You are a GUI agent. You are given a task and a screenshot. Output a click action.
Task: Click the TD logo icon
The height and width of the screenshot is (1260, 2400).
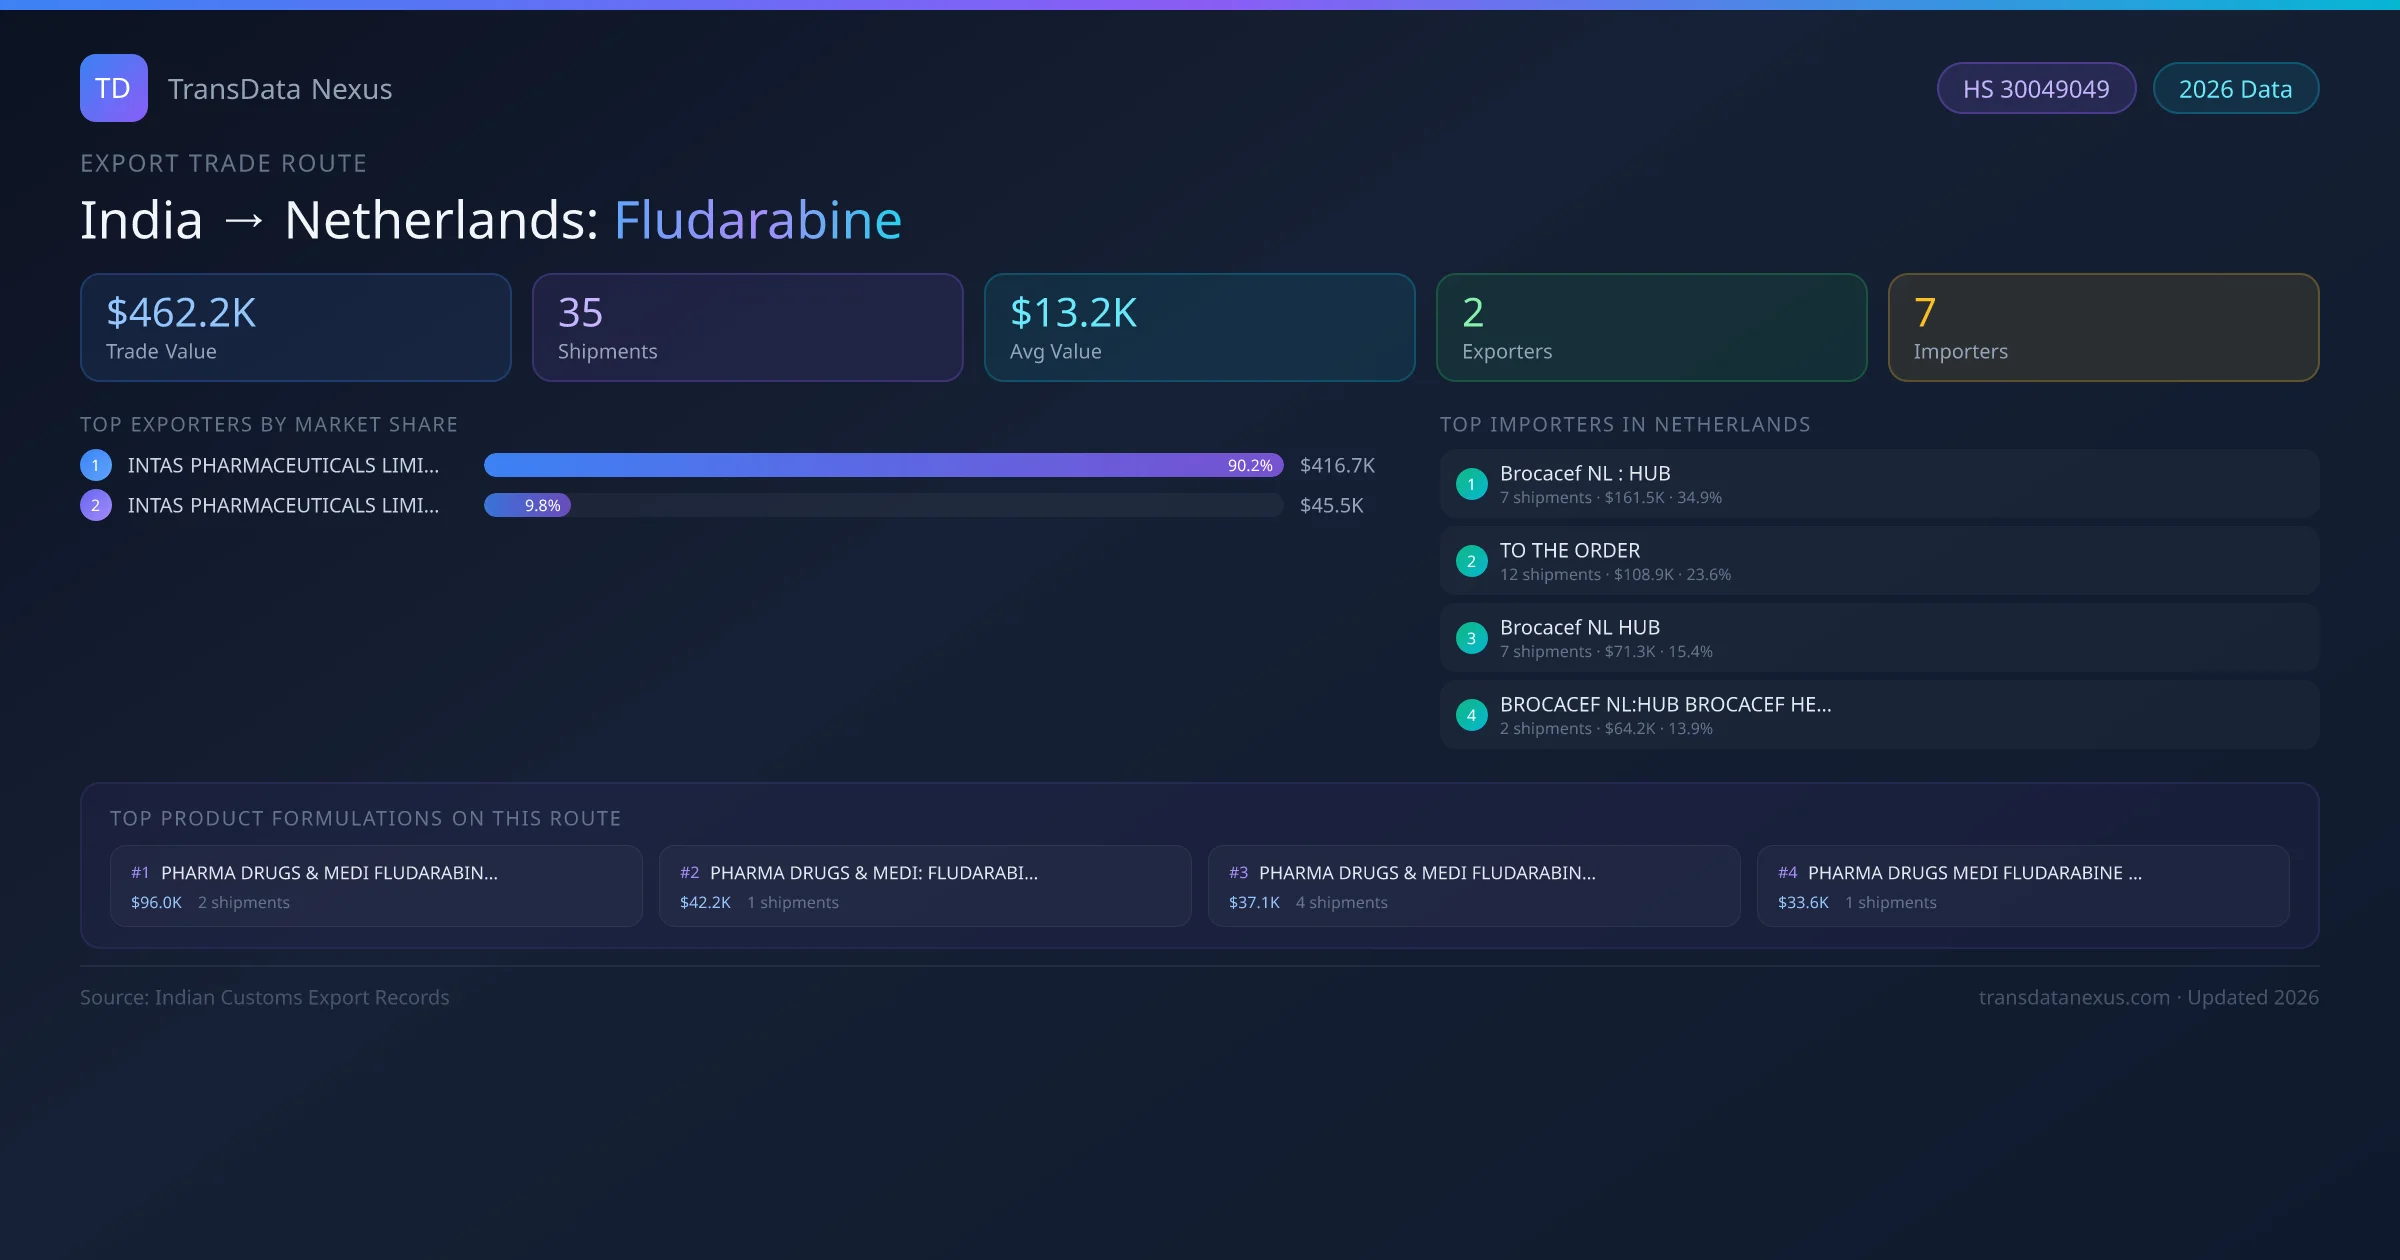click(x=113, y=88)
